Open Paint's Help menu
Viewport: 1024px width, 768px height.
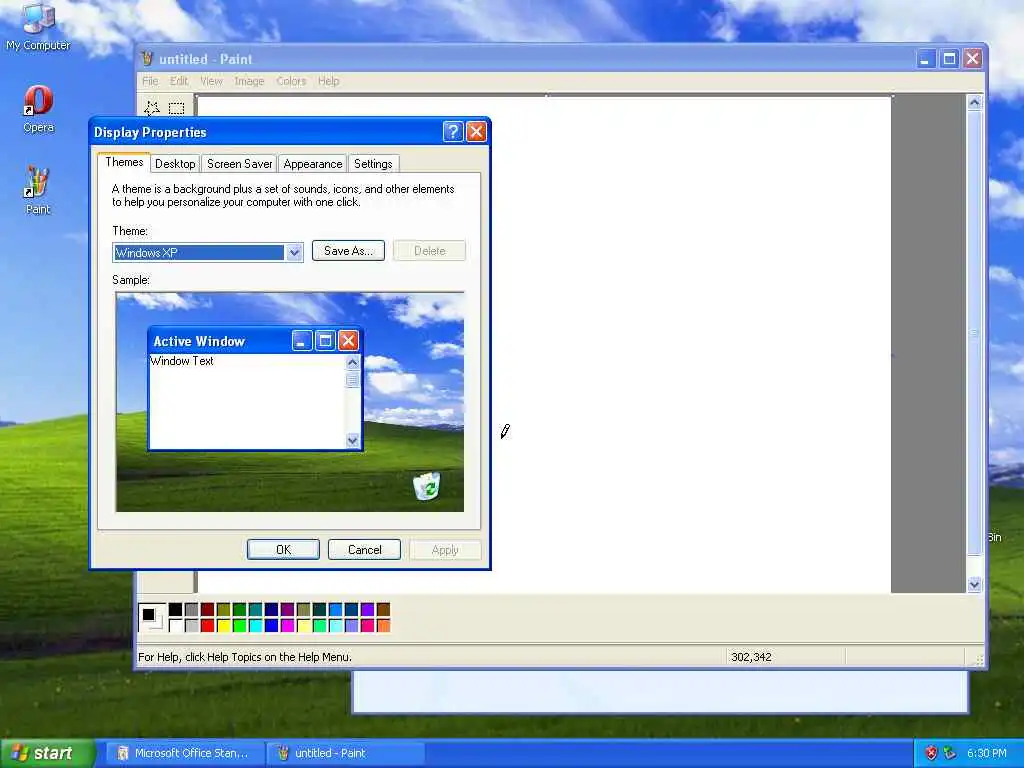point(328,81)
